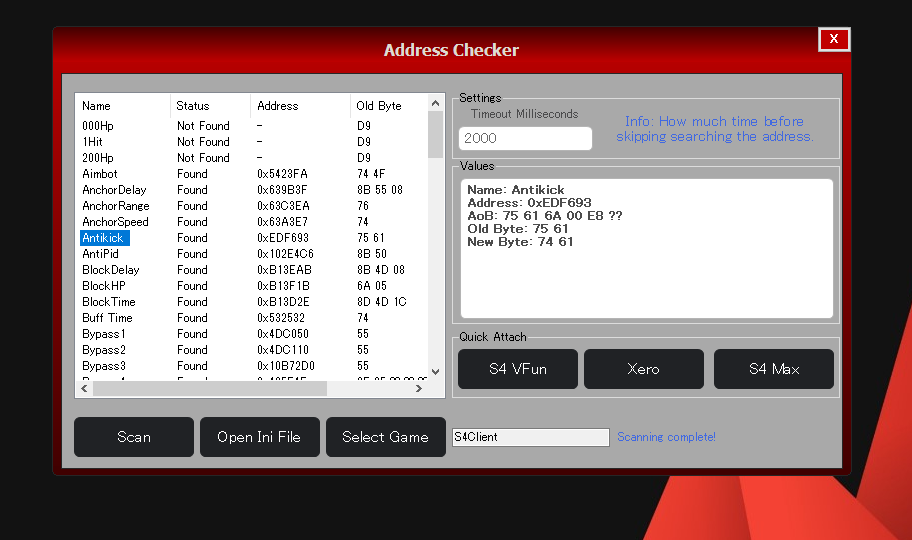Click address 0x102E4C6 of AntiPid
This screenshot has height=540, width=912.
click(x=285, y=254)
